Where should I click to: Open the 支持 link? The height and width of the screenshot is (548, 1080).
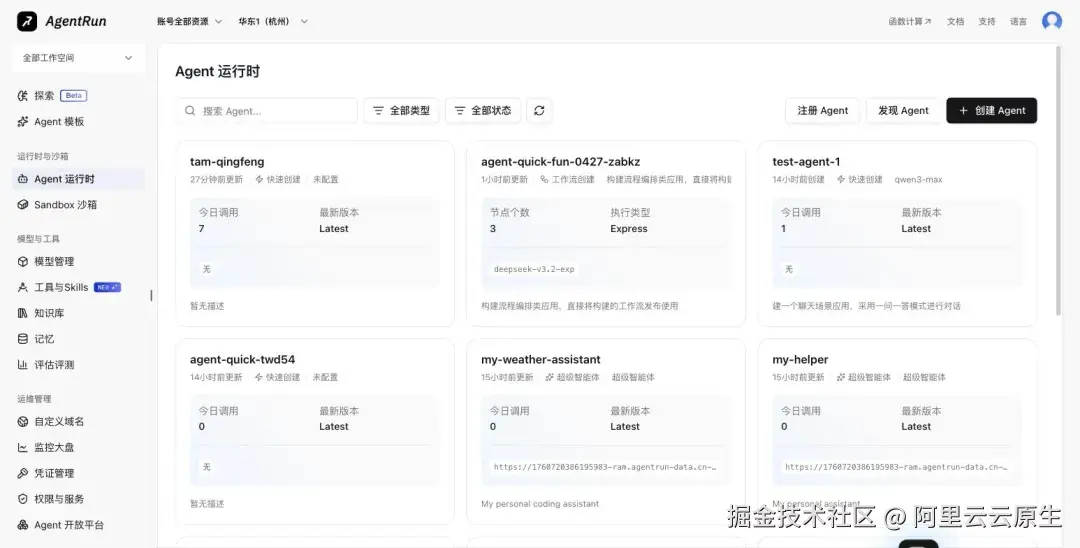[x=987, y=21]
